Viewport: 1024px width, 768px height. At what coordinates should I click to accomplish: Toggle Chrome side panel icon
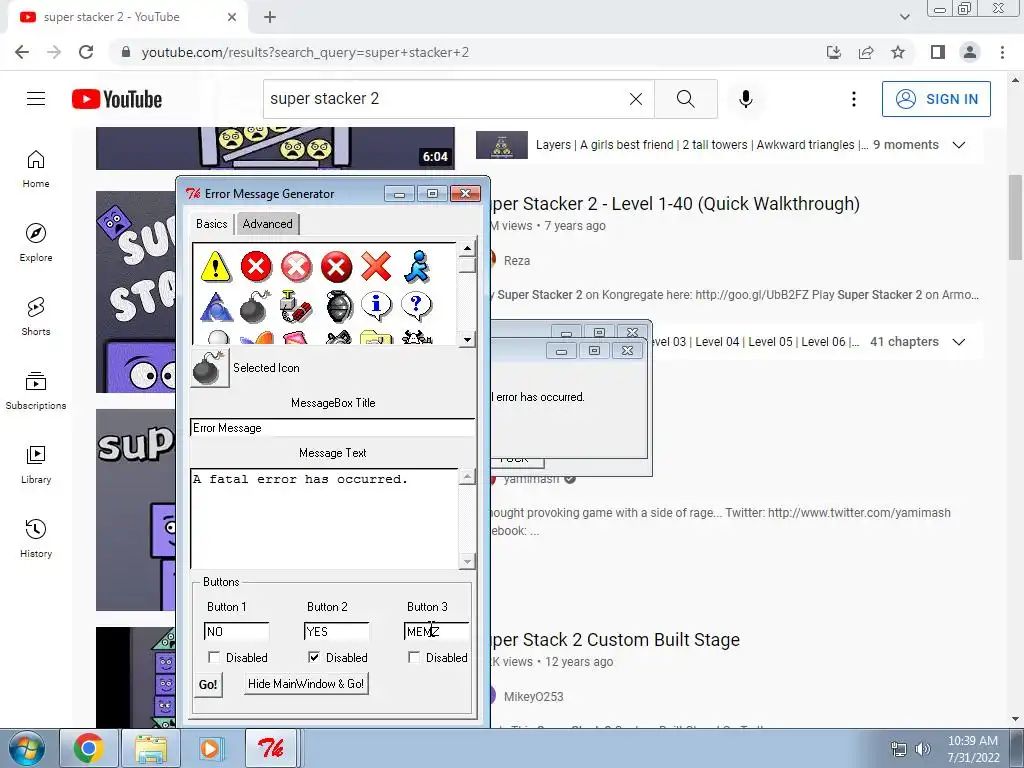coord(938,52)
